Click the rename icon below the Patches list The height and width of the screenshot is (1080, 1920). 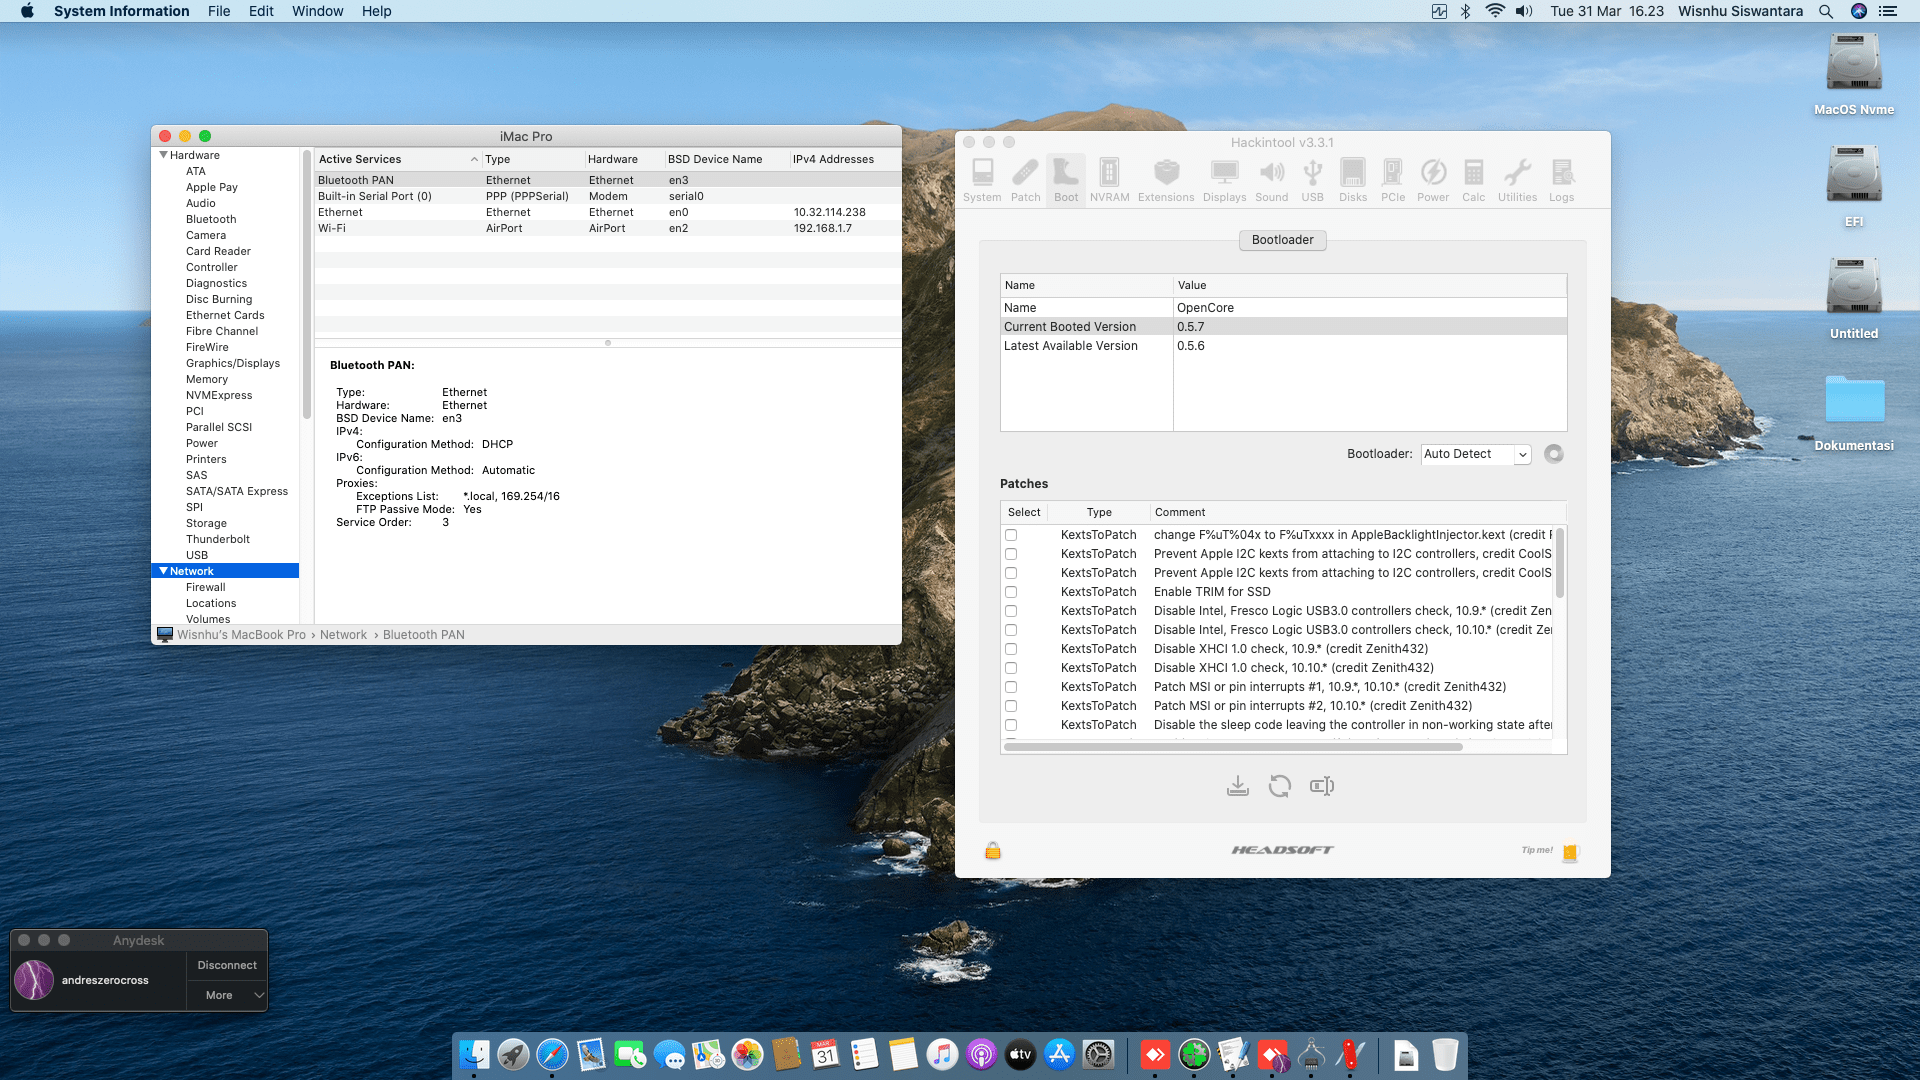(1322, 786)
